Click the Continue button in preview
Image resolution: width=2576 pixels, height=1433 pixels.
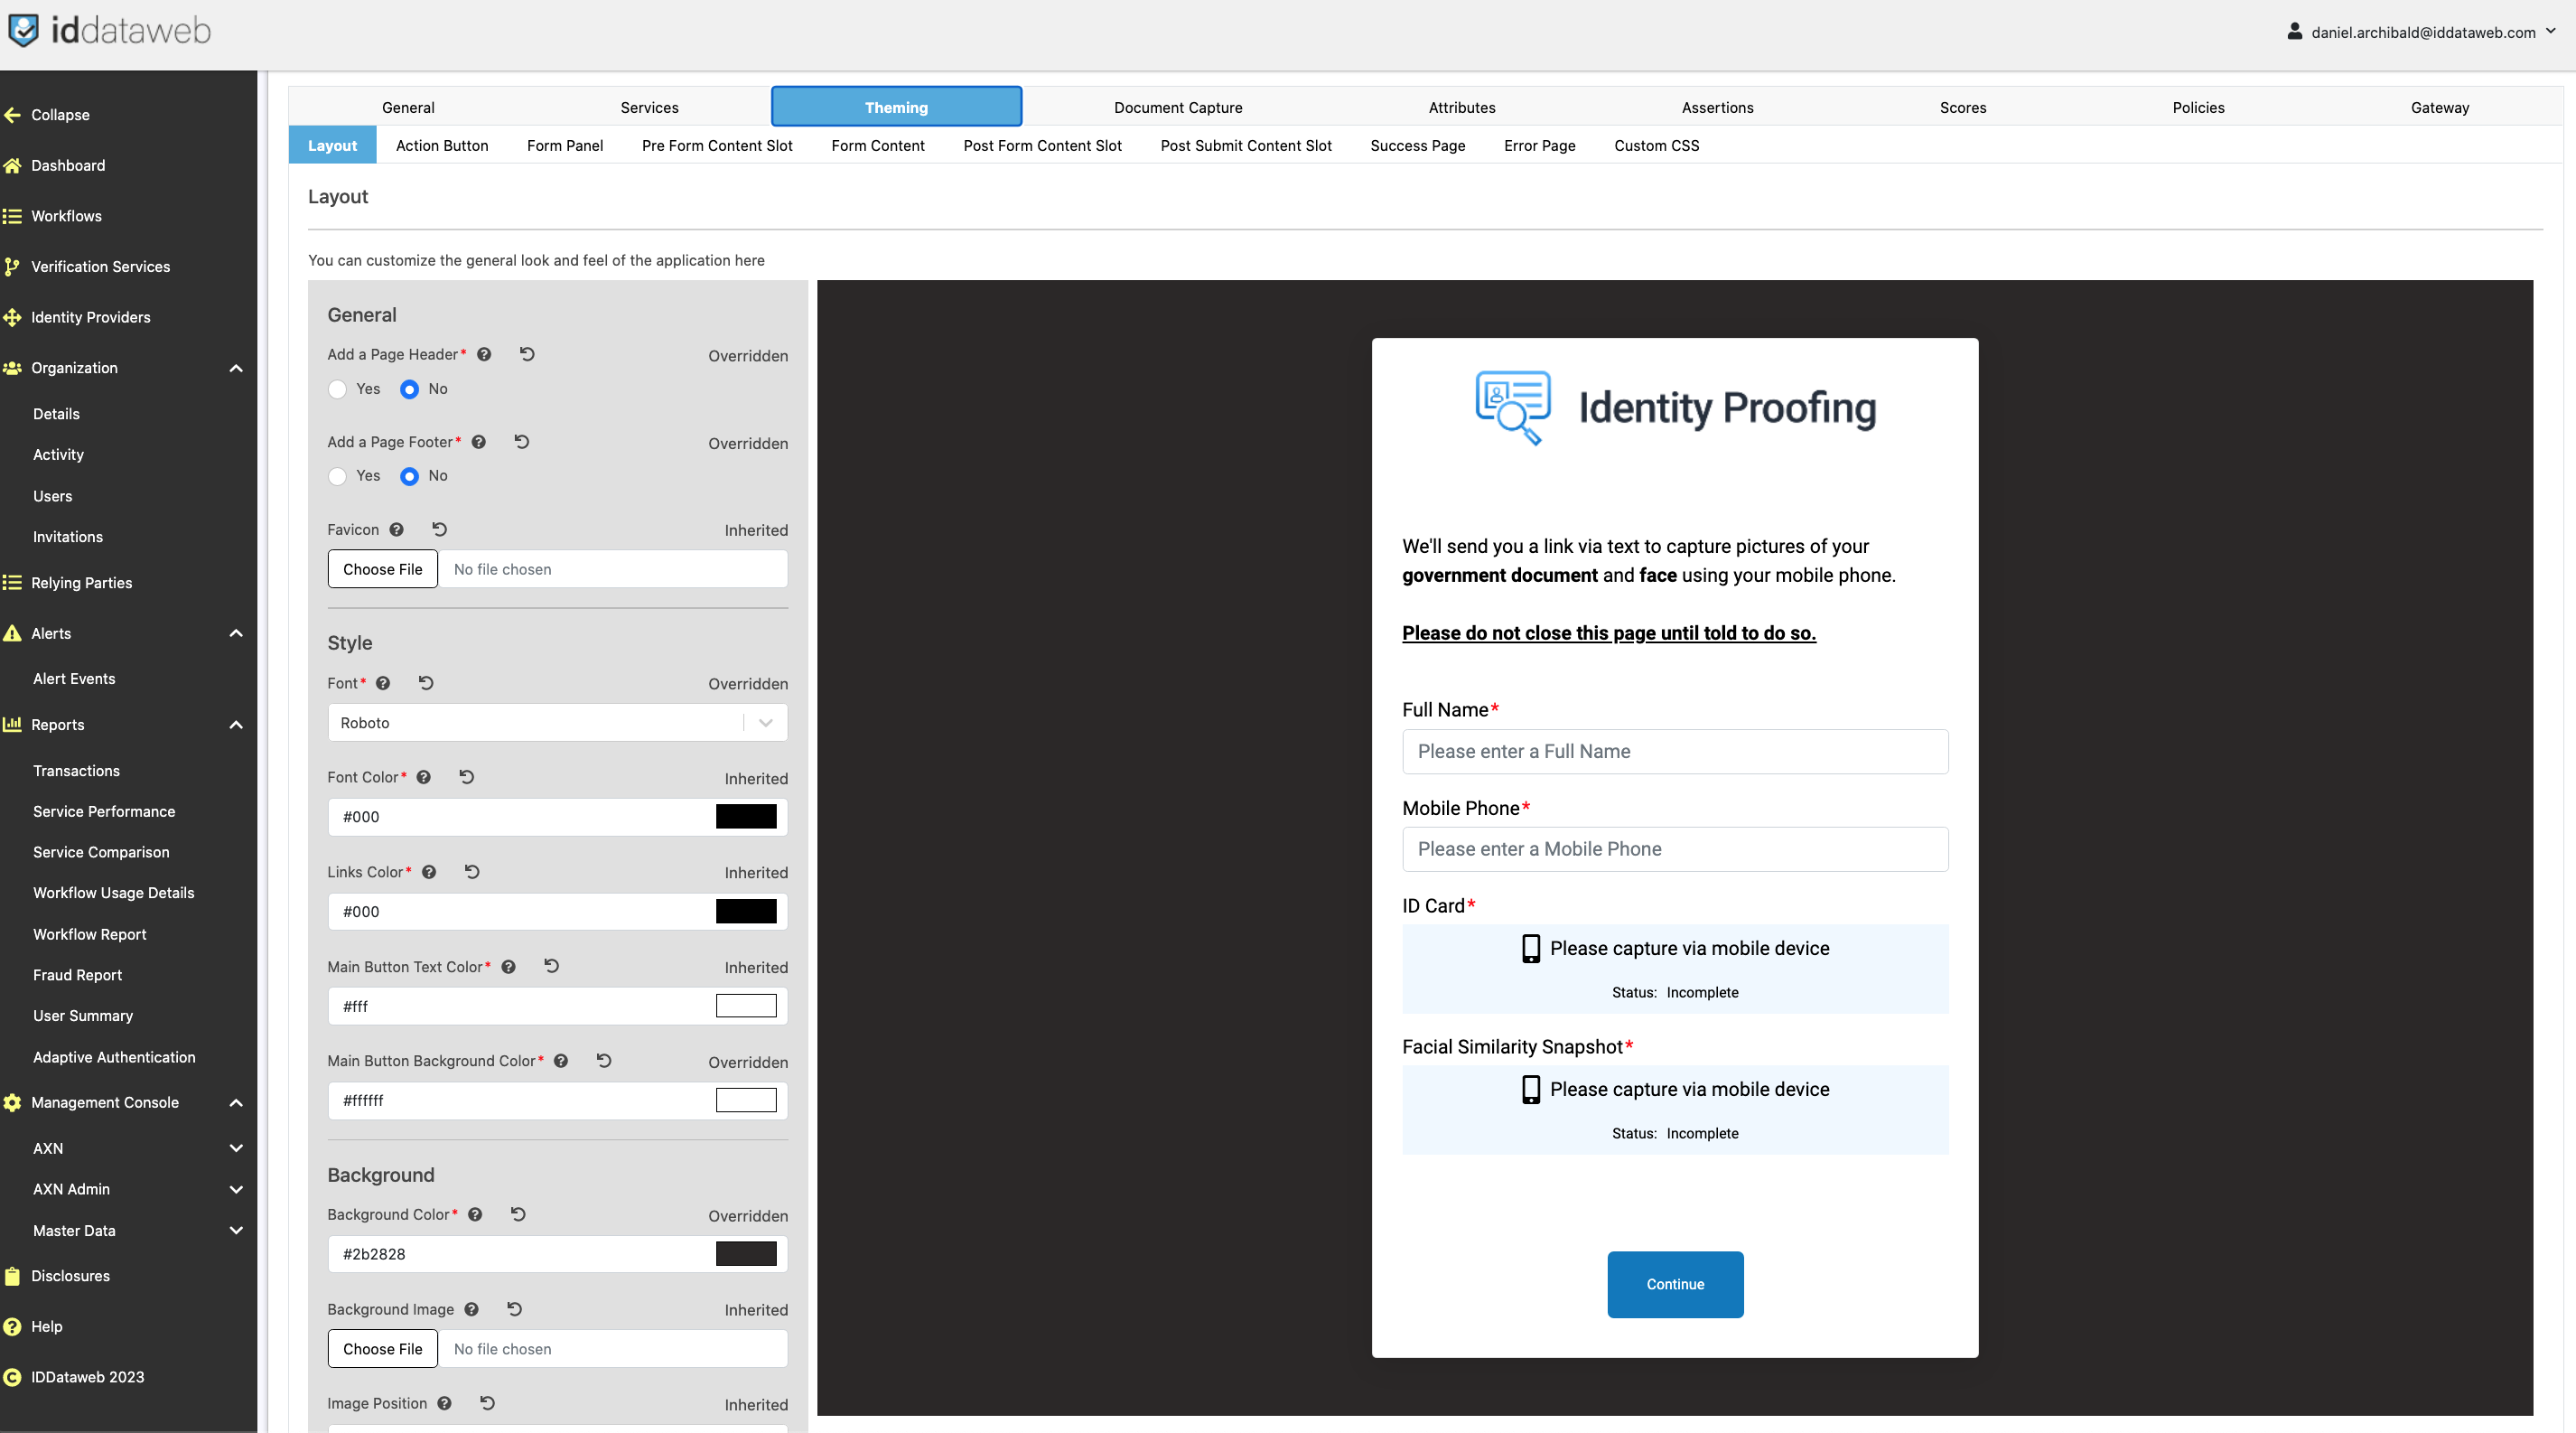1675,1284
